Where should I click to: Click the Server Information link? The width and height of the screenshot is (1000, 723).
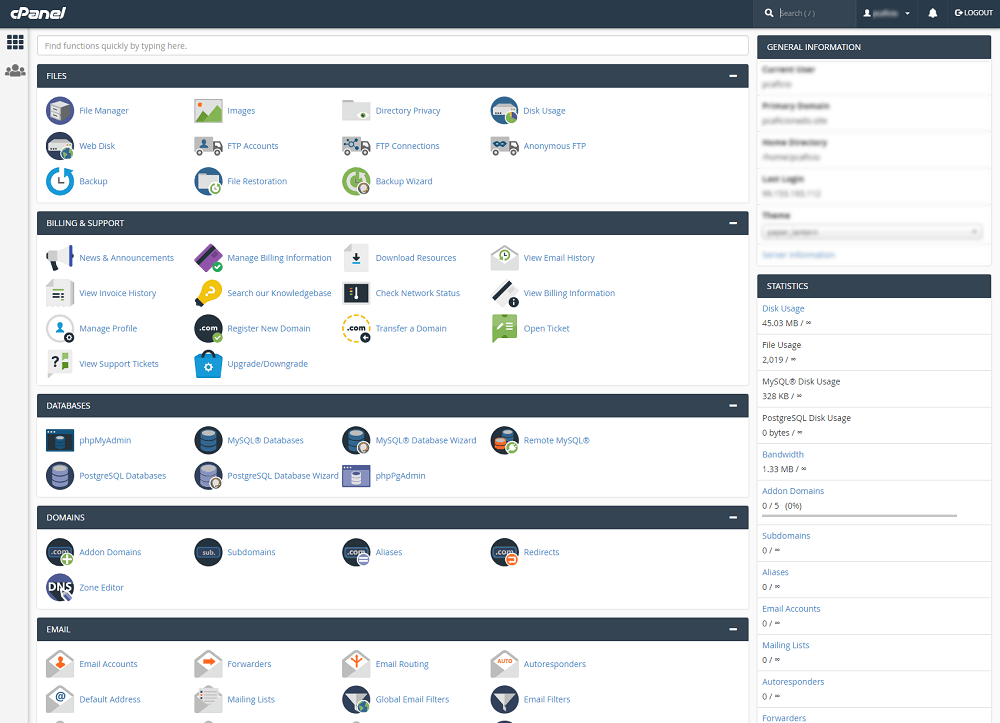798,255
